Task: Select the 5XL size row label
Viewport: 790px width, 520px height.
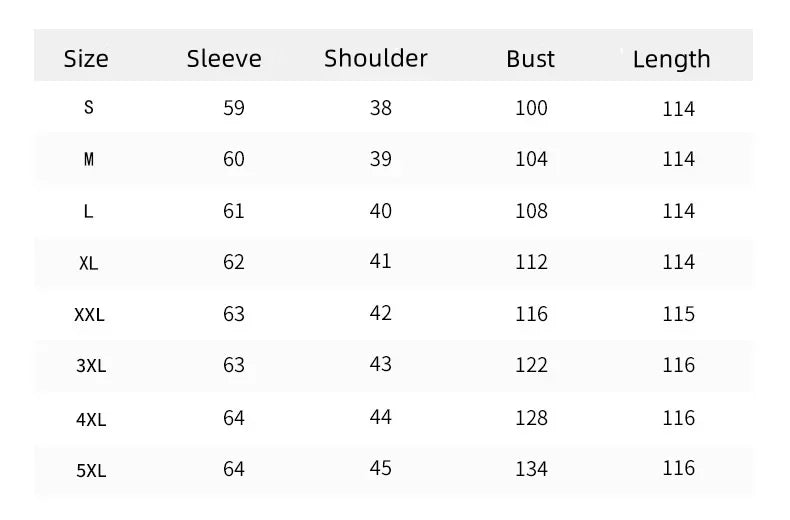Action: pos(90,469)
